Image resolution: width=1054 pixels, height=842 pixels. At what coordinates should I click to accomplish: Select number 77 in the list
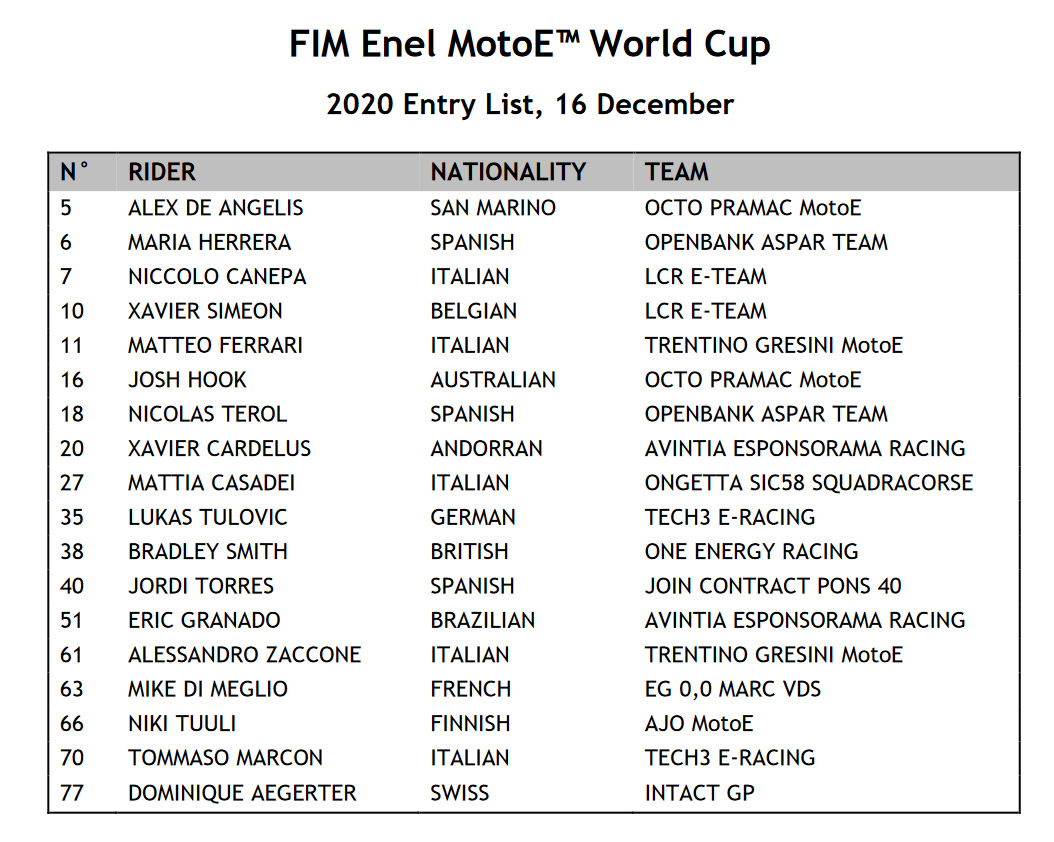[72, 793]
